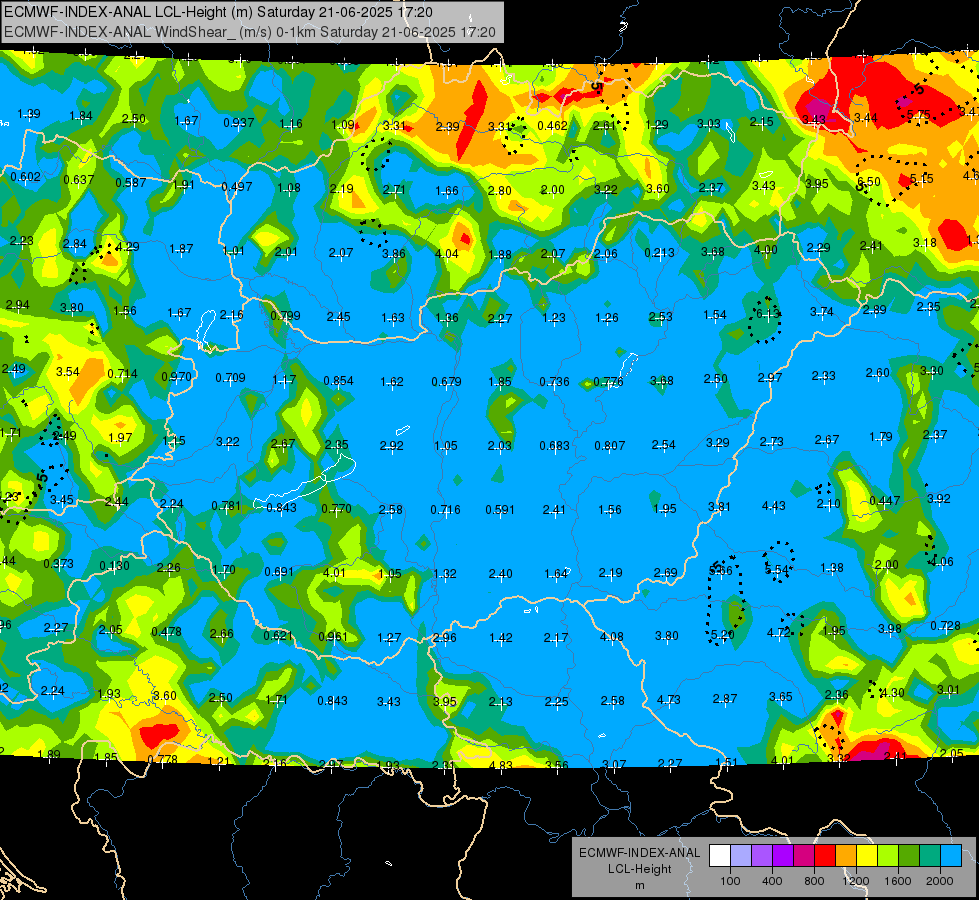Click the legend label 1600

point(898,881)
